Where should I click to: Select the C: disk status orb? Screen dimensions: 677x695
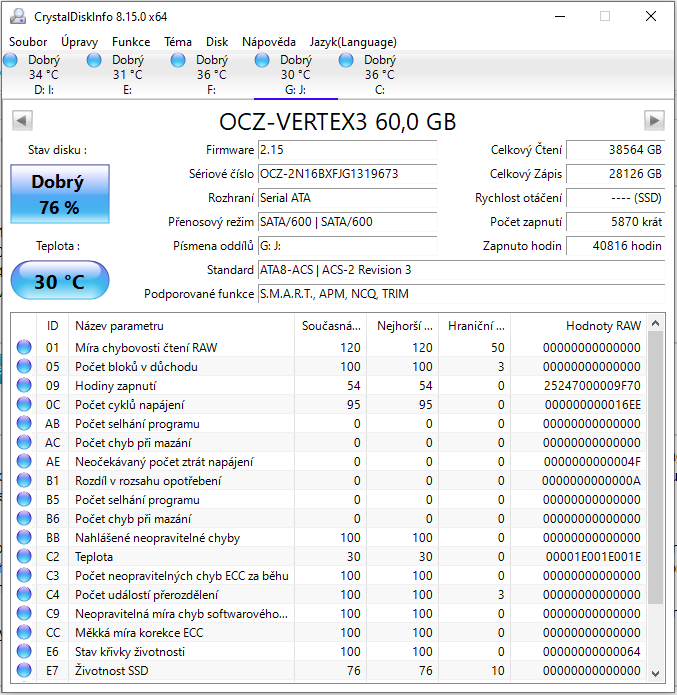click(346, 61)
